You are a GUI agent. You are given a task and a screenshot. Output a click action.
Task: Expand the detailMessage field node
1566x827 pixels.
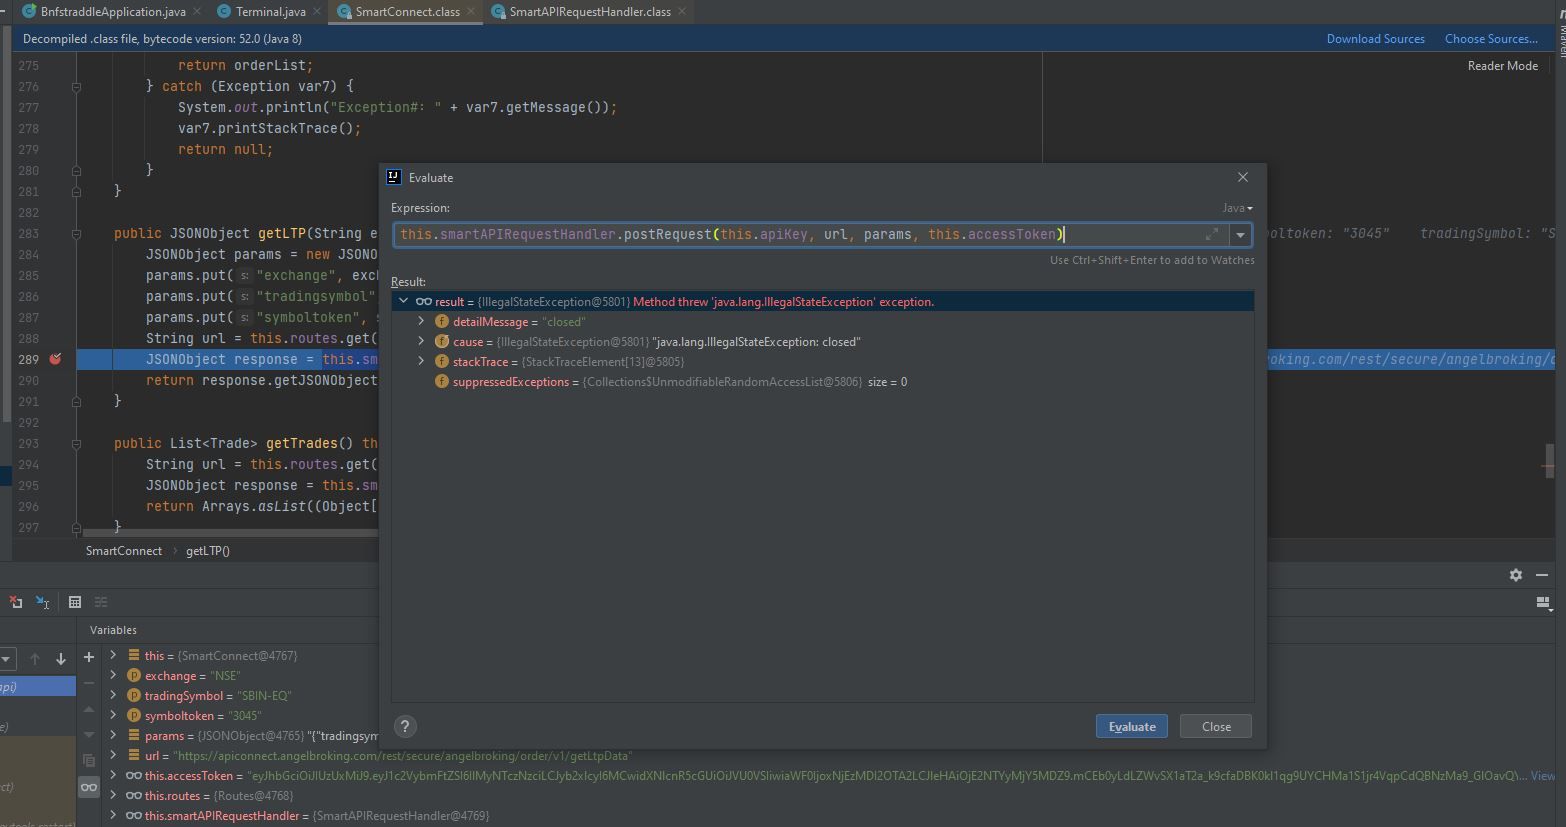[x=421, y=322]
